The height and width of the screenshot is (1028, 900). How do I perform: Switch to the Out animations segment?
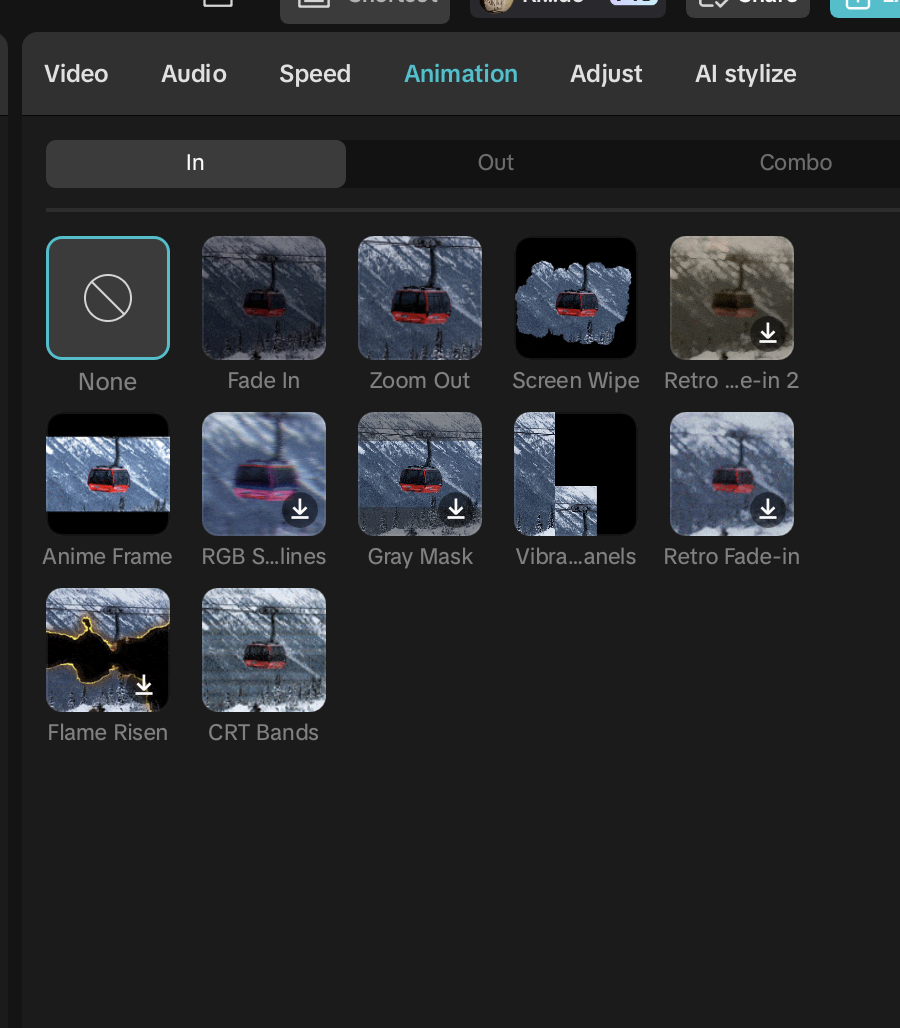coord(496,163)
